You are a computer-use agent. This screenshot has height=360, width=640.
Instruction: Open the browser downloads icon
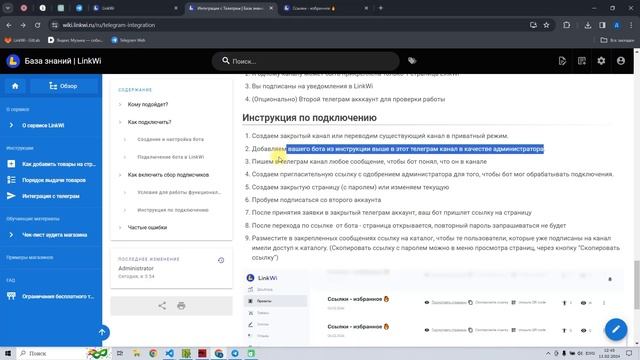coord(588,25)
